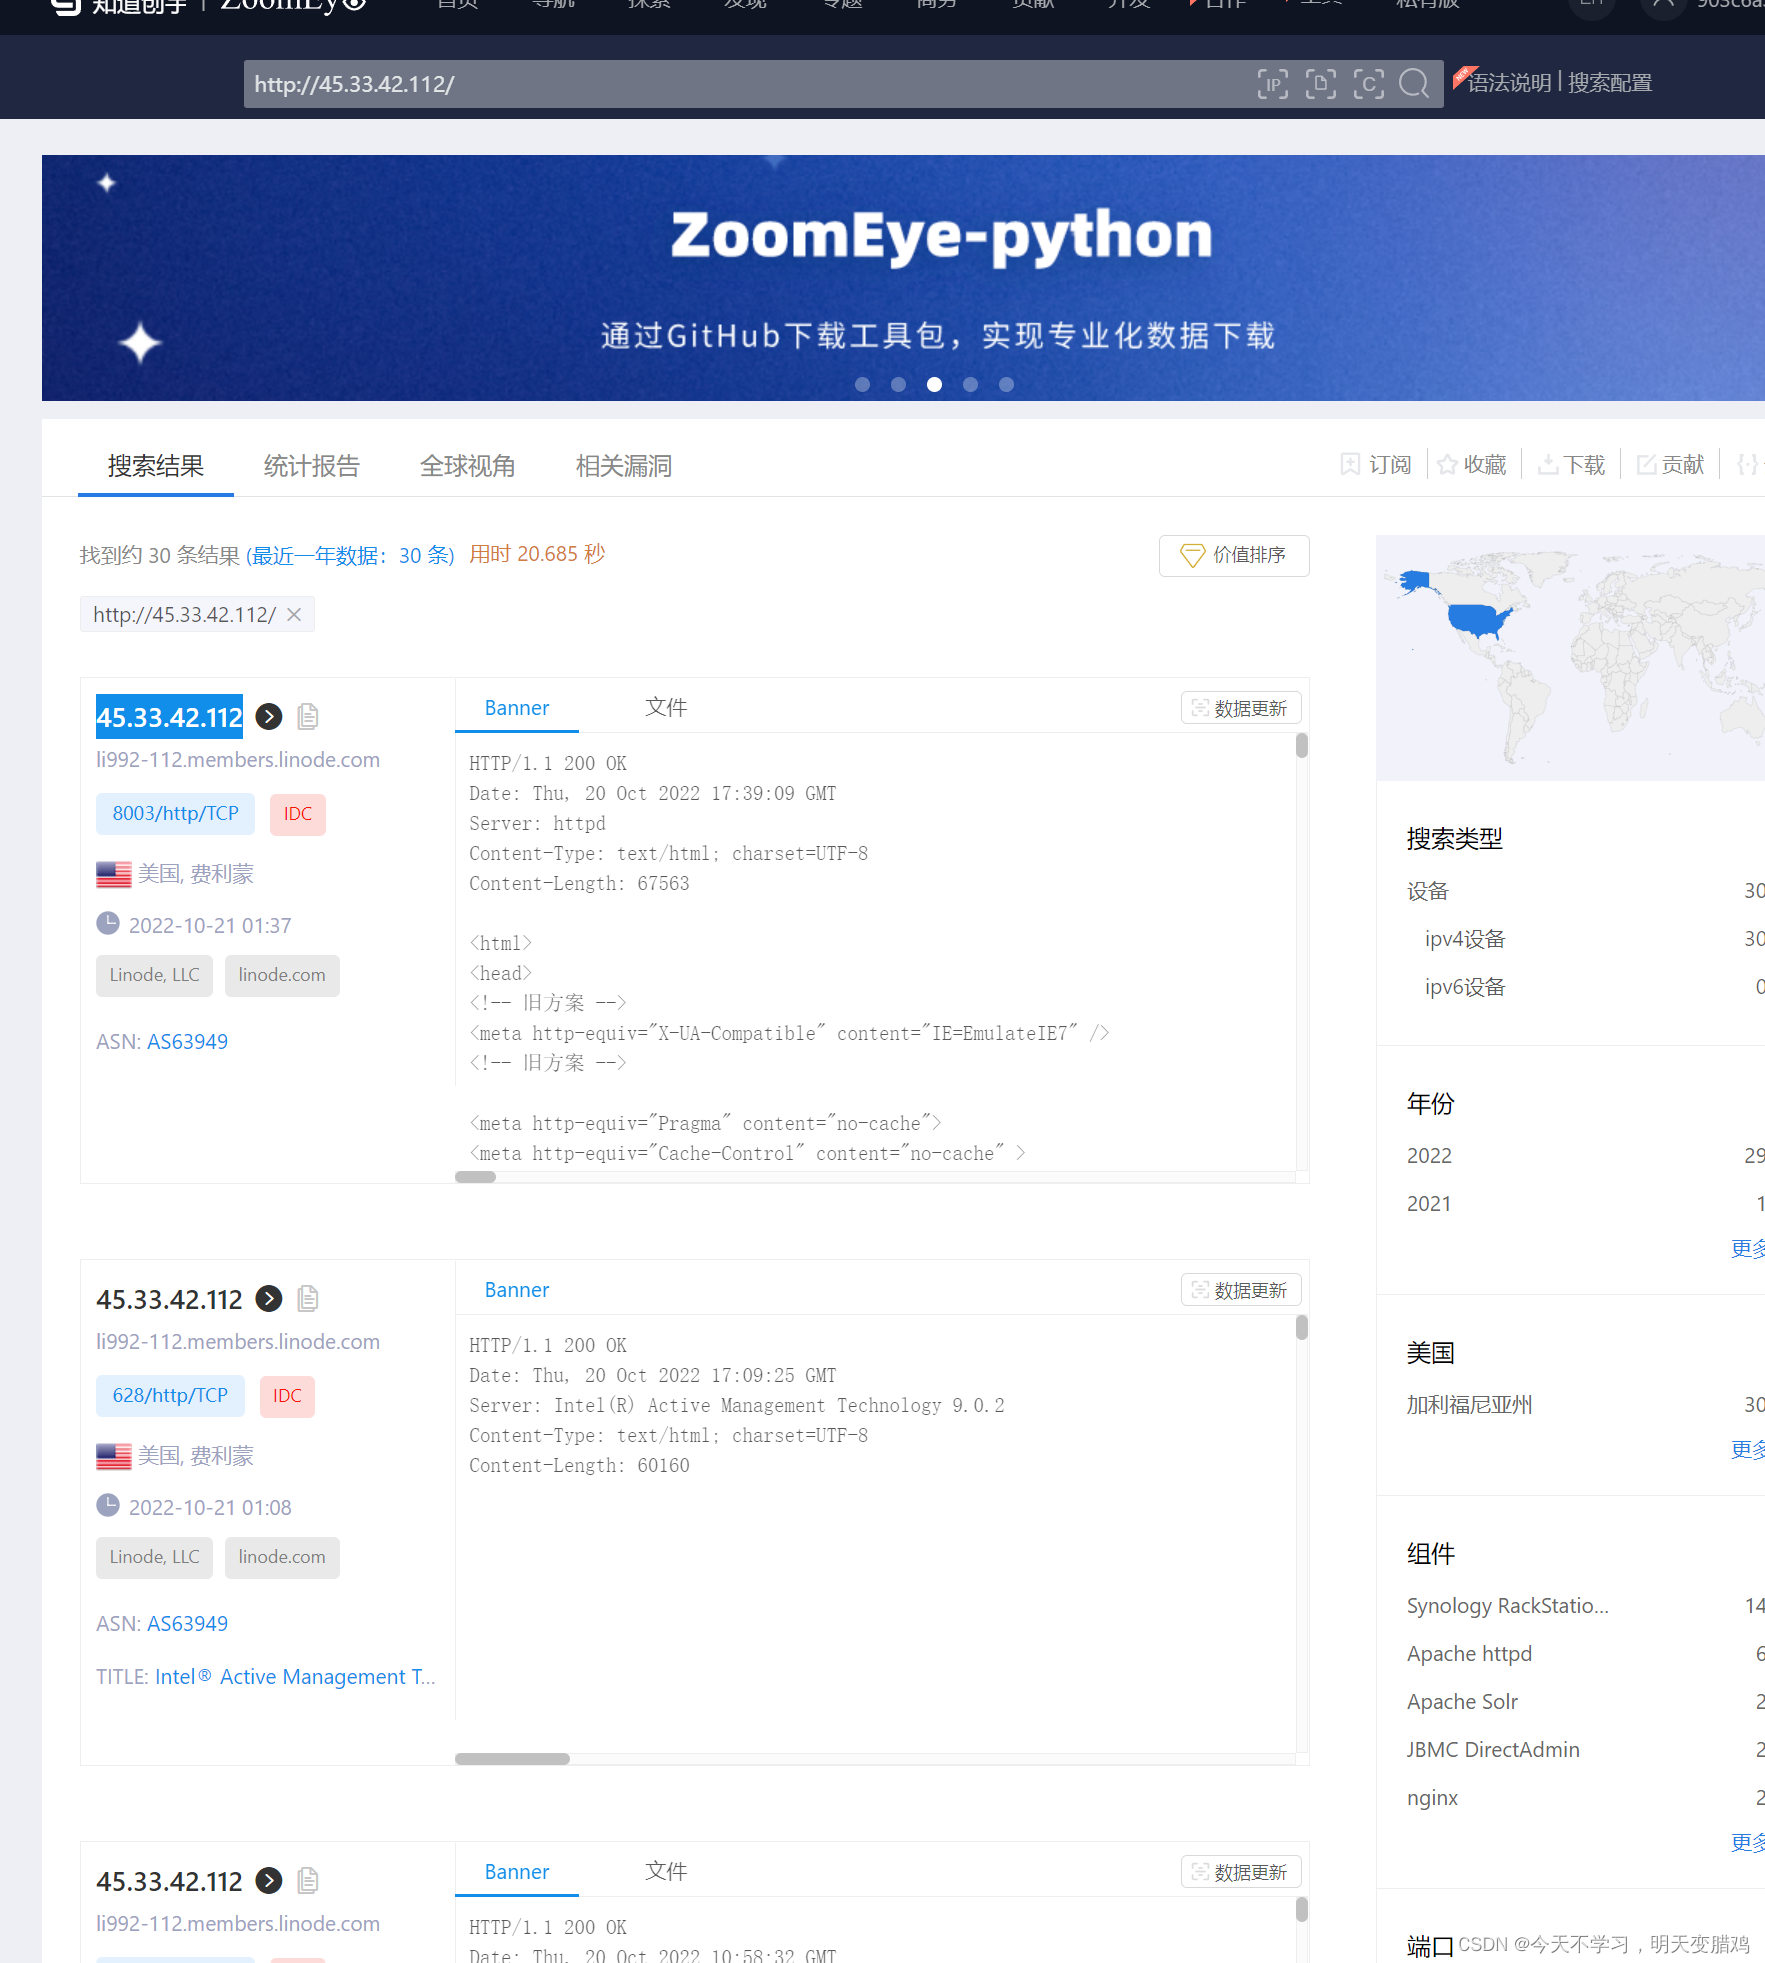Filter by Apache Solr component
Image resolution: width=1765 pixels, height=1963 pixels.
click(x=1462, y=1702)
